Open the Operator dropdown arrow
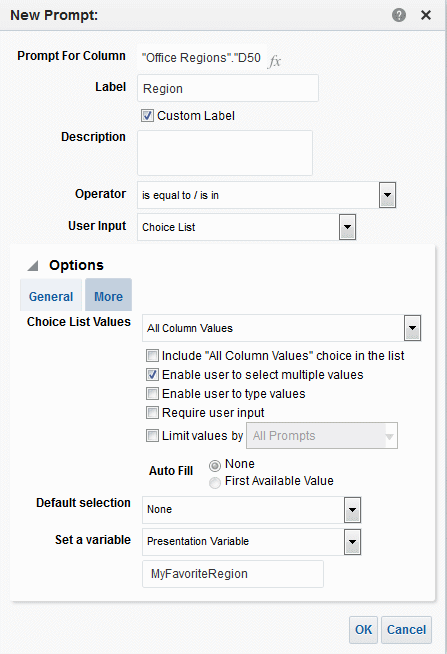447x654 pixels. [387, 195]
